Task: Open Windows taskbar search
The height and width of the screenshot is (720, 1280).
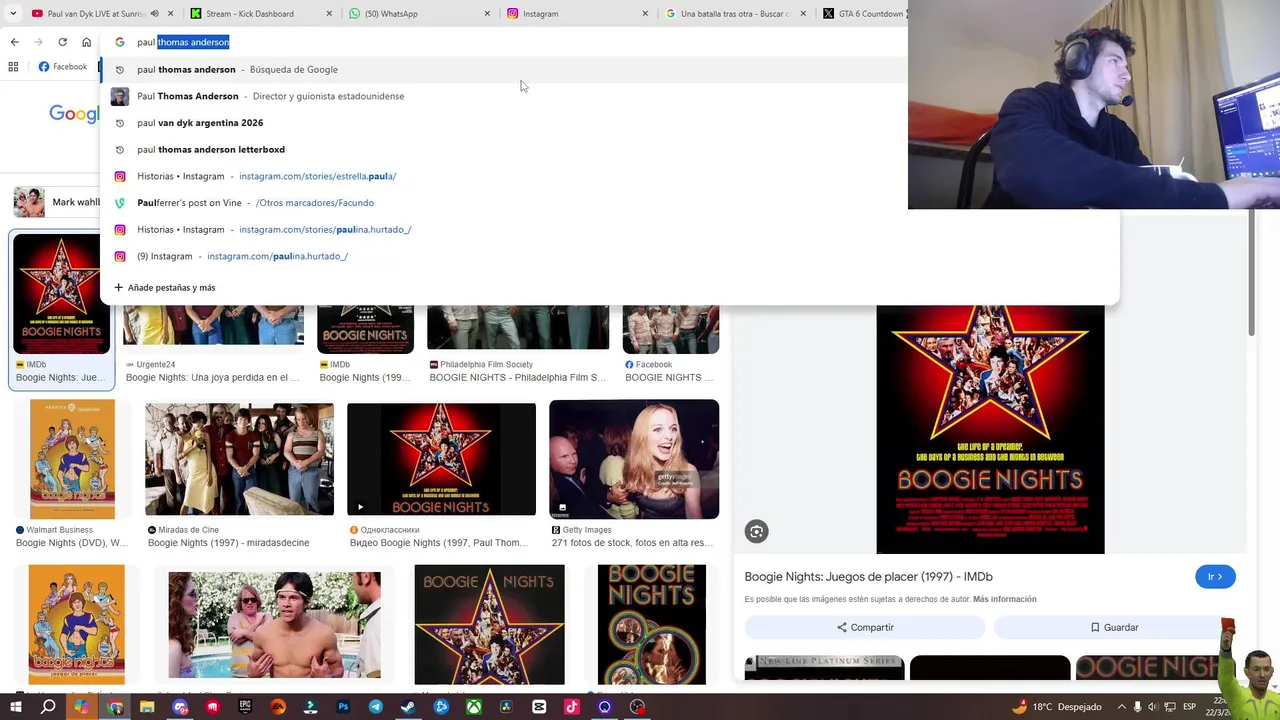Action: pyautogui.click(x=48, y=707)
